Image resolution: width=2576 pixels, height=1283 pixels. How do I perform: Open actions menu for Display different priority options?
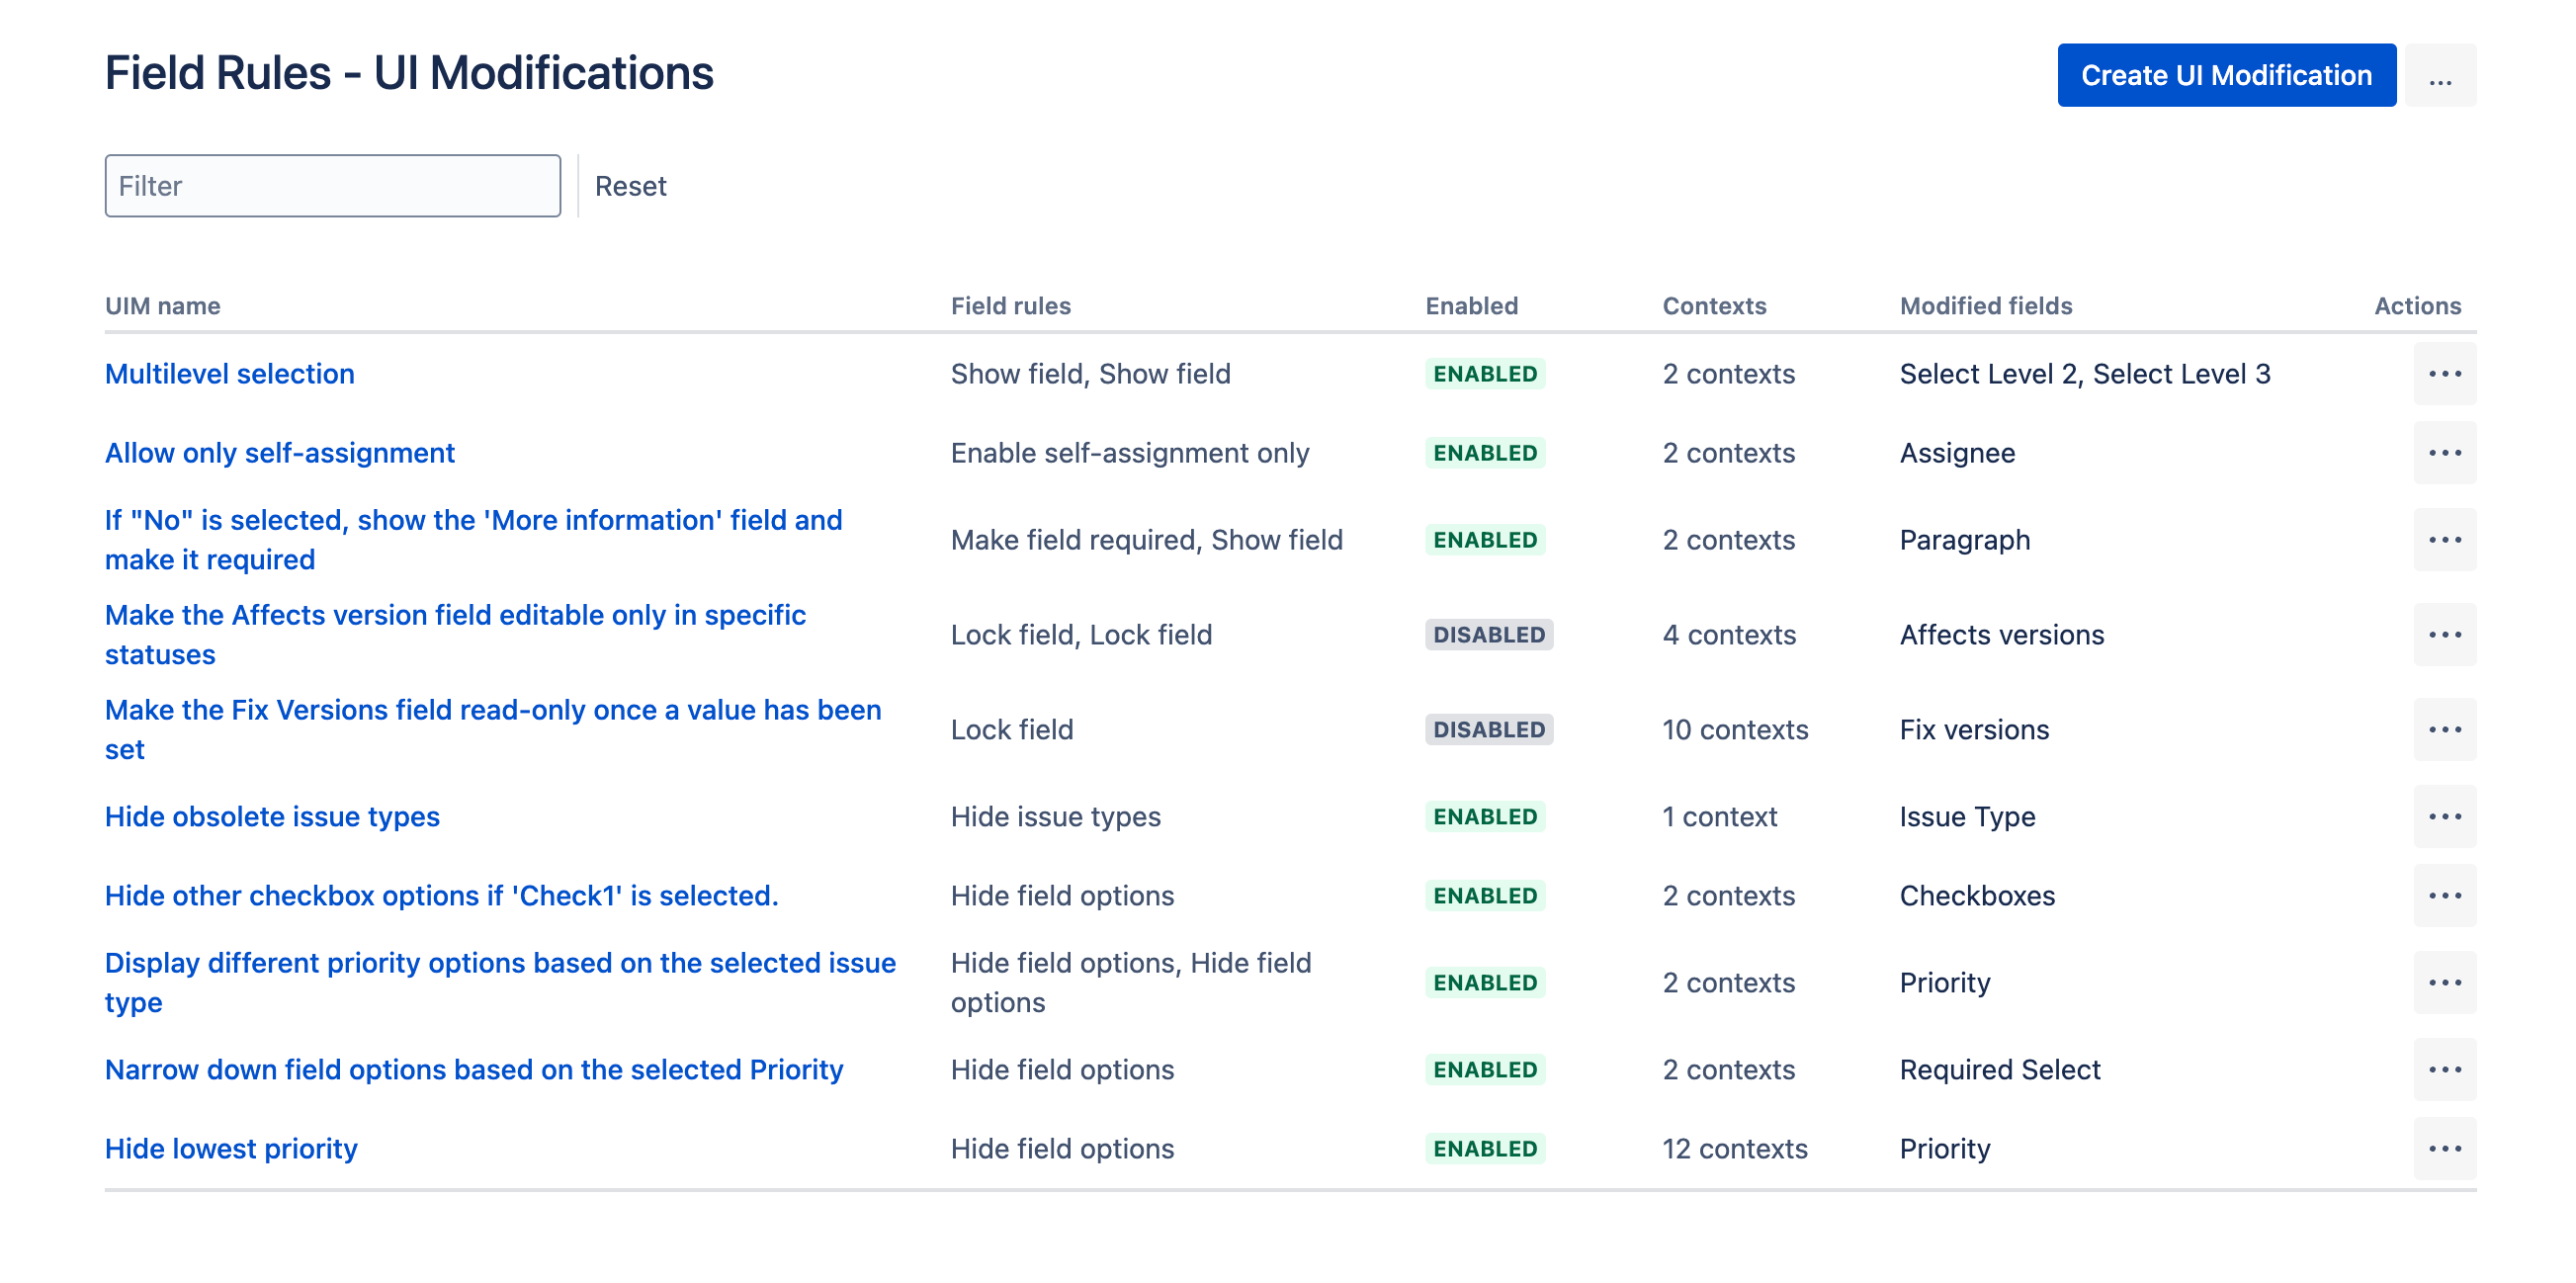2444,983
